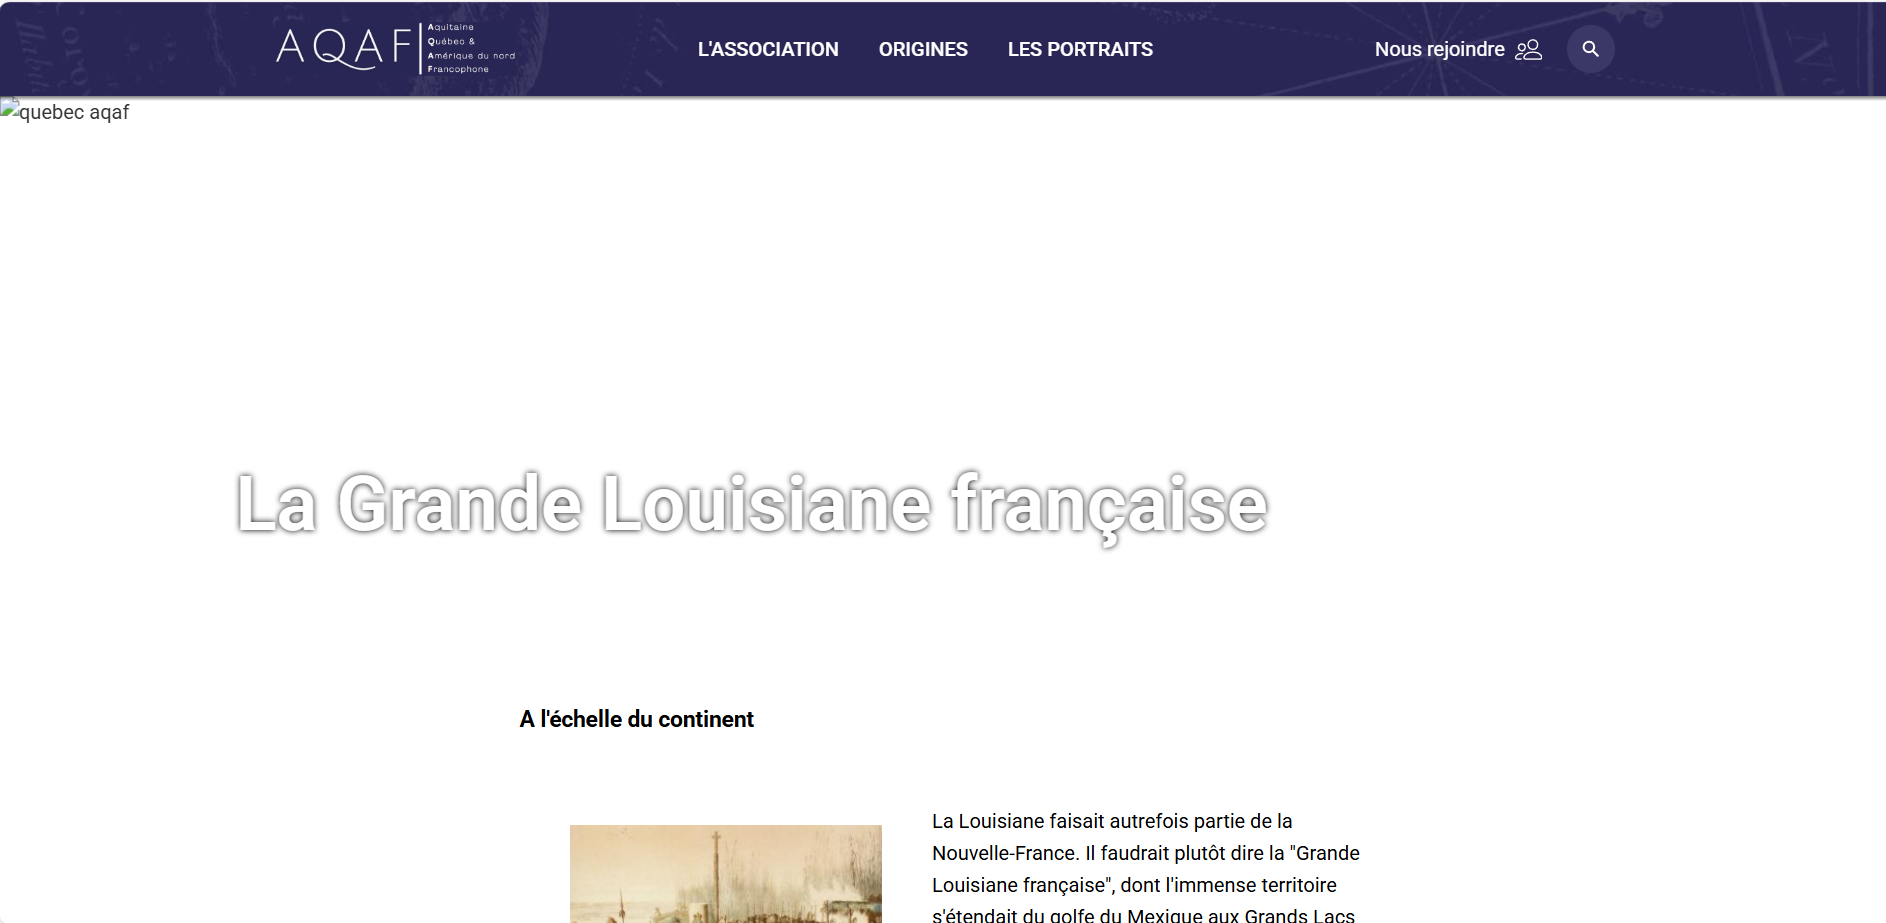
Task: Click "Nouvelle-France" in the paragraph
Action: pyautogui.click(x=1004, y=853)
